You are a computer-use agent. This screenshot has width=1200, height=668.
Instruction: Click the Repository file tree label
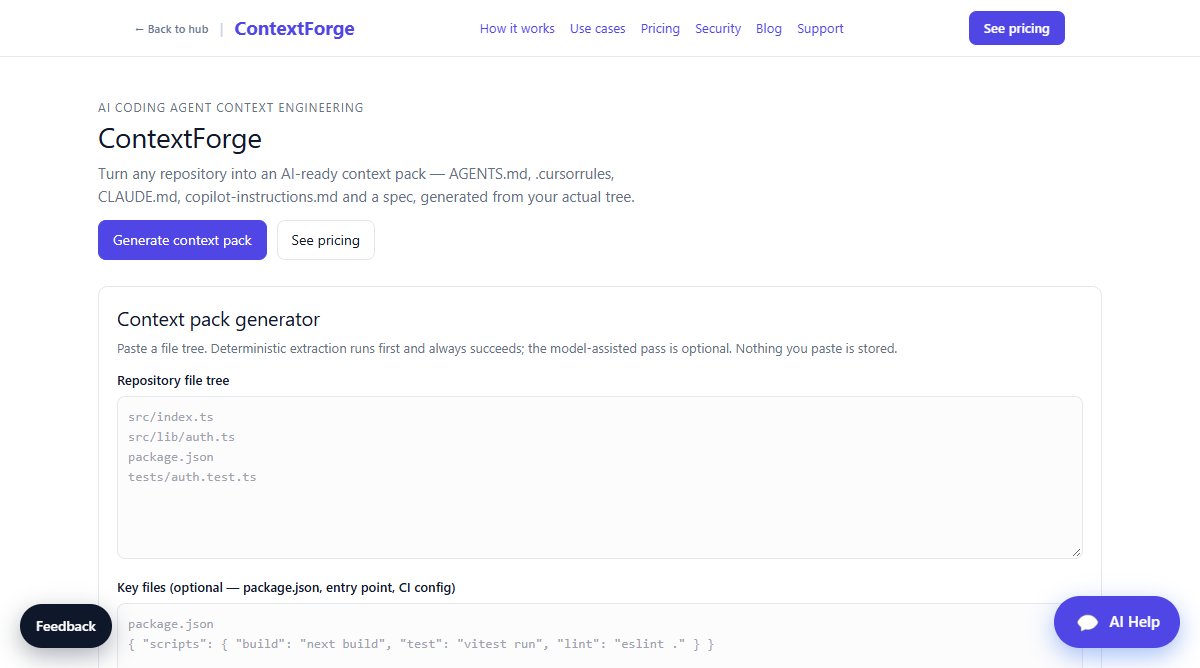[173, 380]
